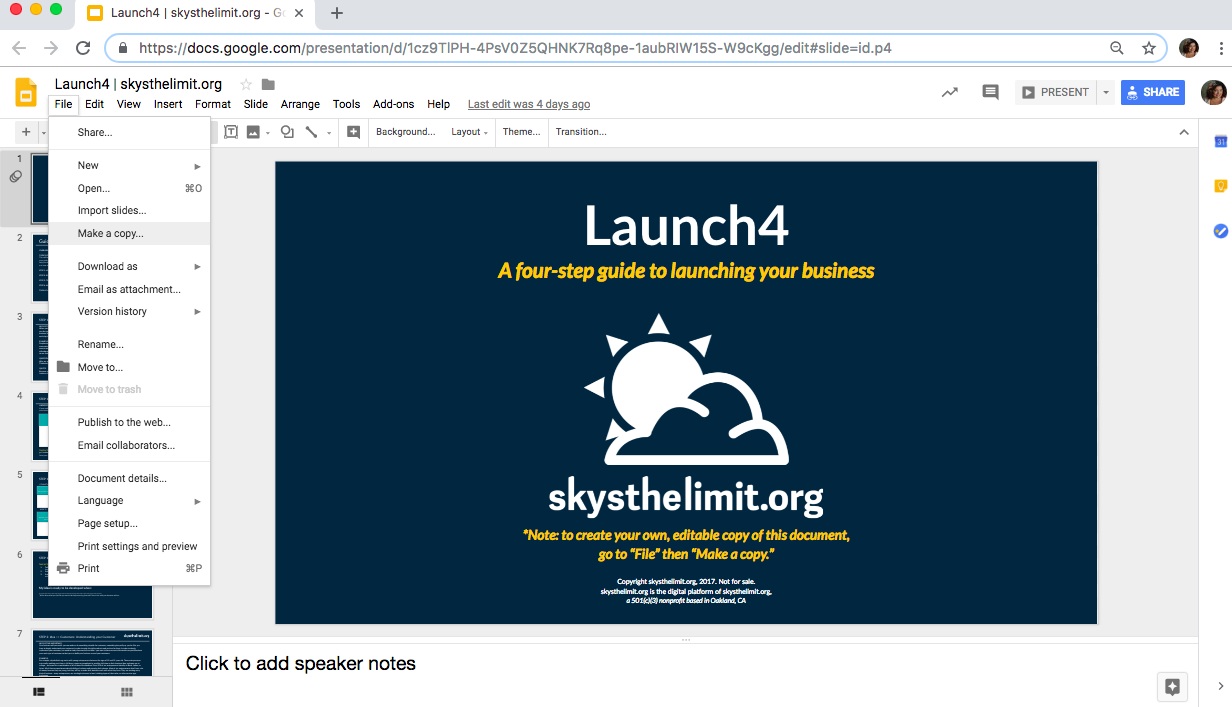Click the PRESENT button
Image resolution: width=1232 pixels, height=707 pixels.
click(1055, 92)
